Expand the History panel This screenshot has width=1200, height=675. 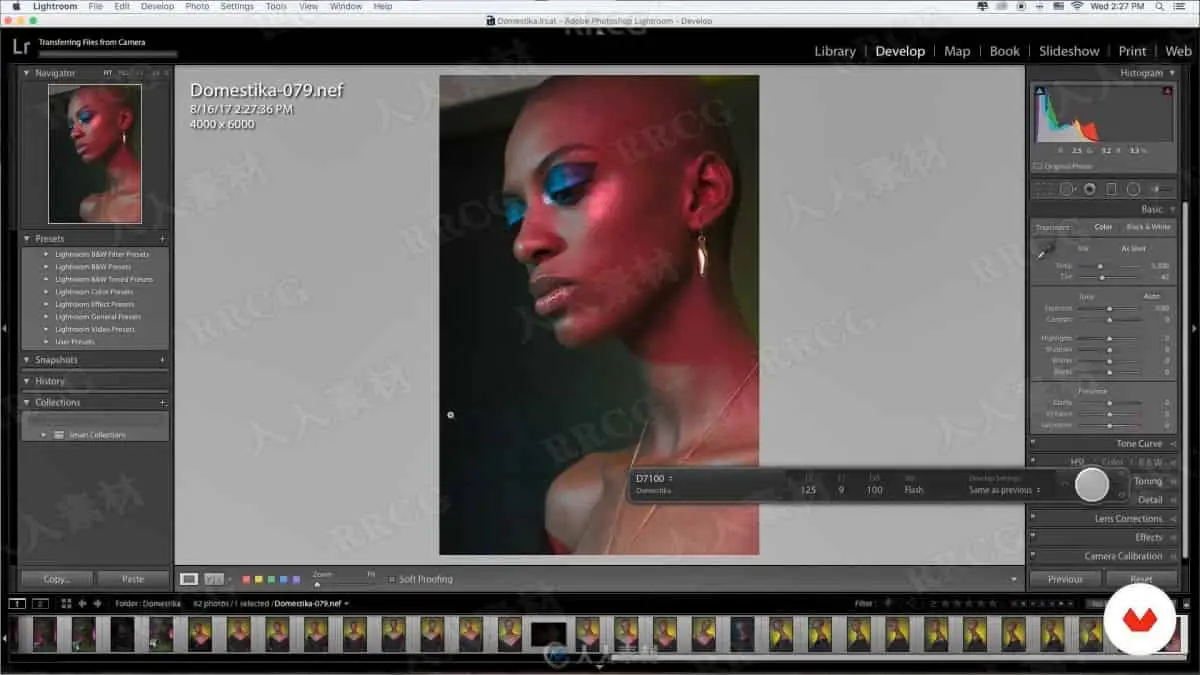(x=27, y=381)
